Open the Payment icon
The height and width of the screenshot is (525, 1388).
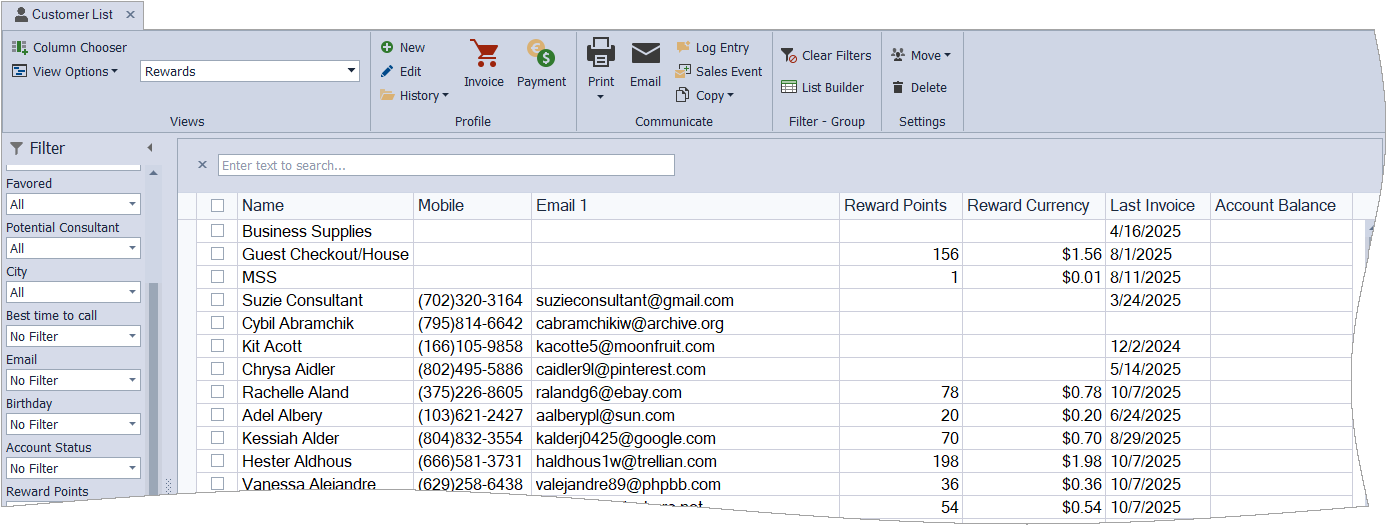tap(541, 55)
